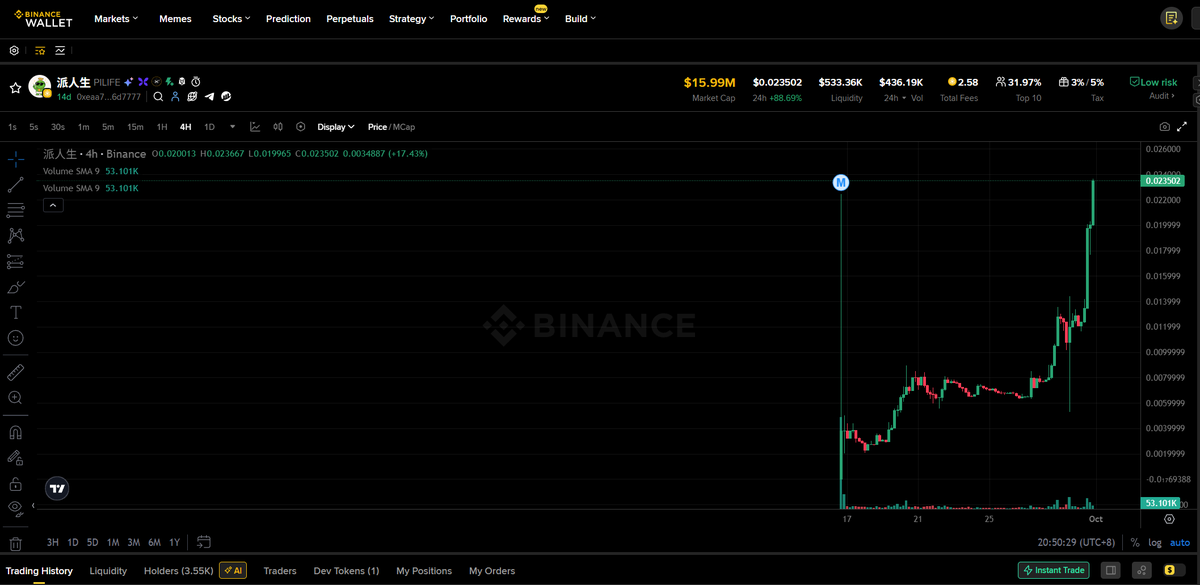The image size is (1200, 585).
Task: Open the forecasting and measurement tools
Action: [x=15, y=262]
